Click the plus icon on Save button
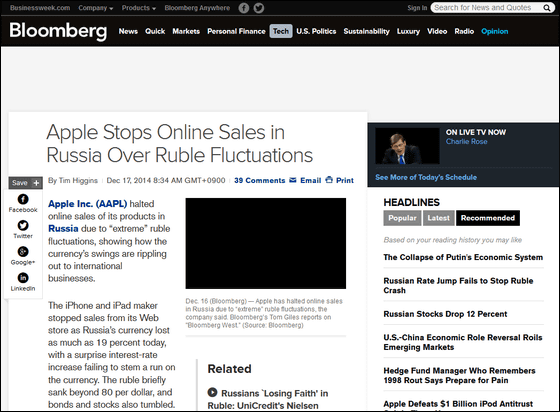 (x=36, y=183)
